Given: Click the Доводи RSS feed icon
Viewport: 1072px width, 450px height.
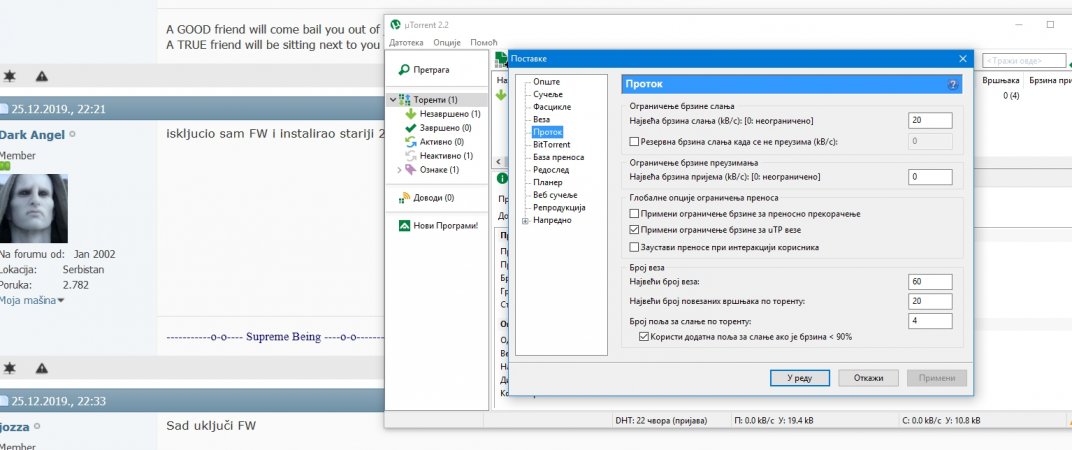Looking at the screenshot, I should (405, 198).
